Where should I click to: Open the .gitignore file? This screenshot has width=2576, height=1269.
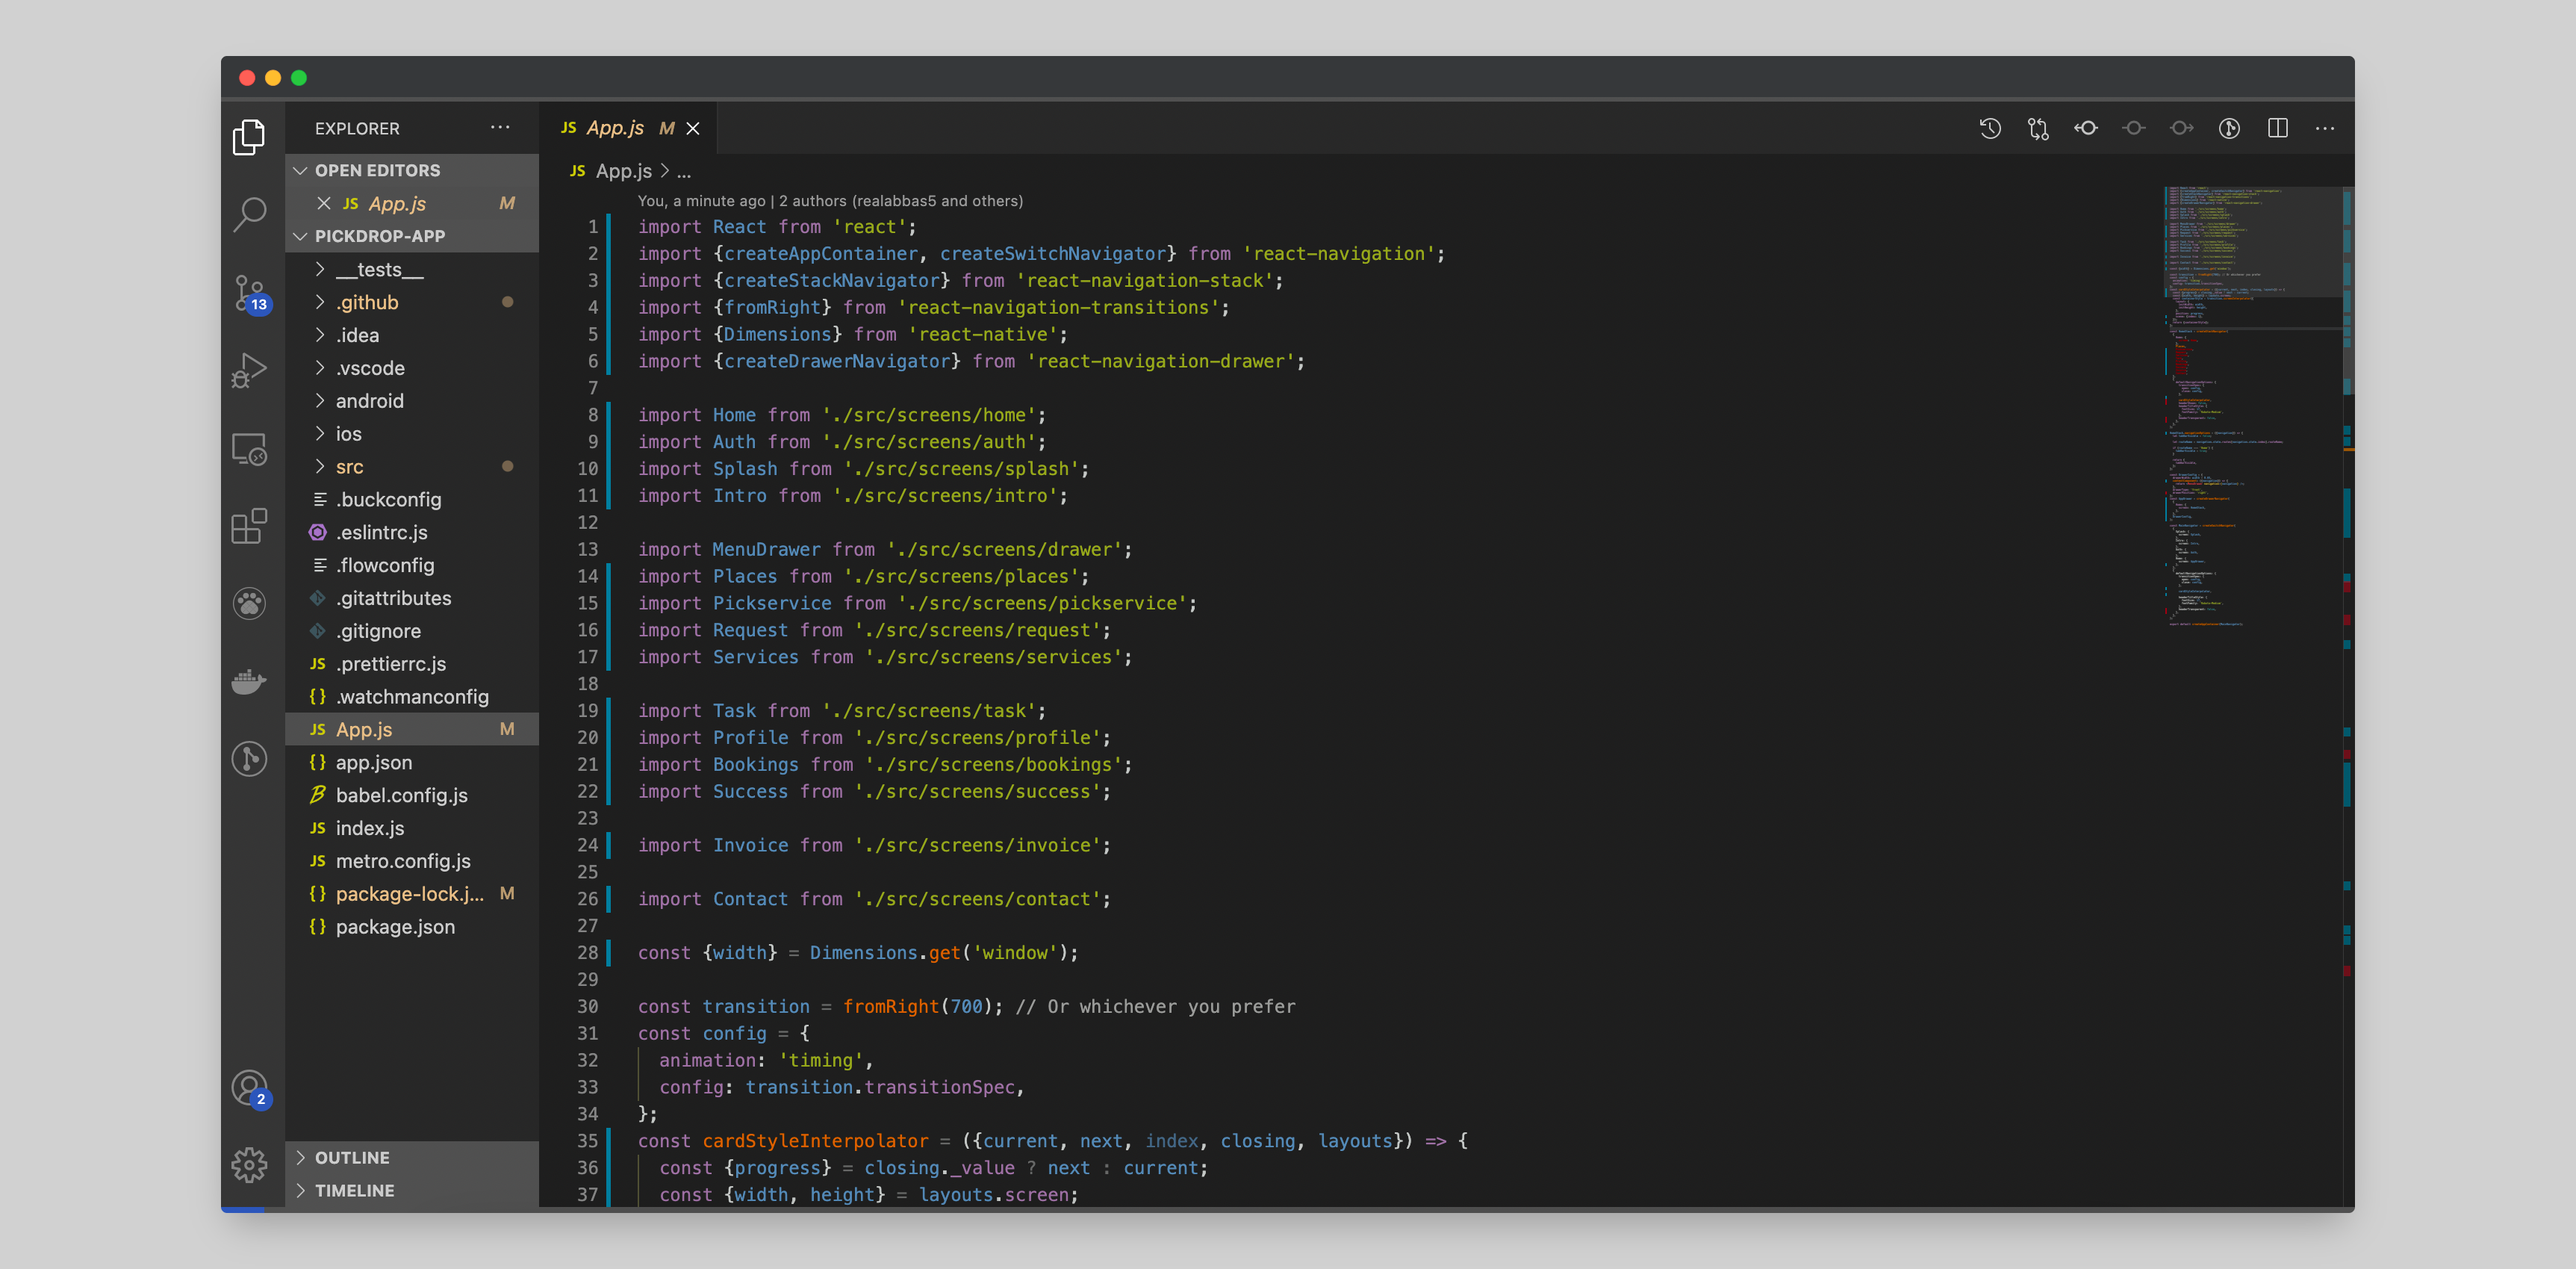(413, 631)
